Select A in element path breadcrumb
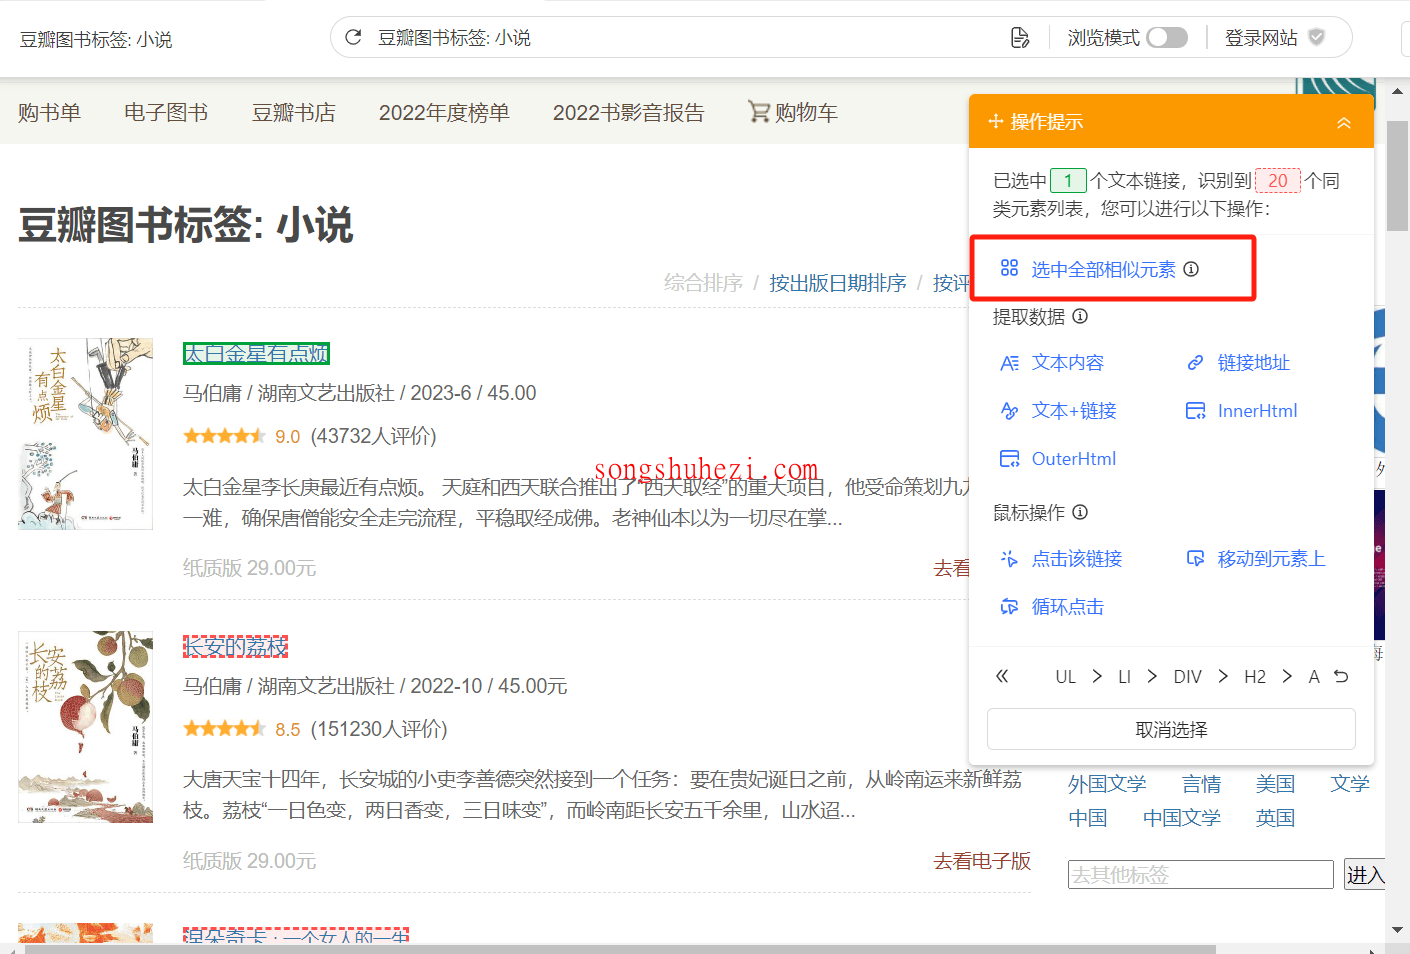Image resolution: width=1410 pixels, height=954 pixels. click(1314, 677)
